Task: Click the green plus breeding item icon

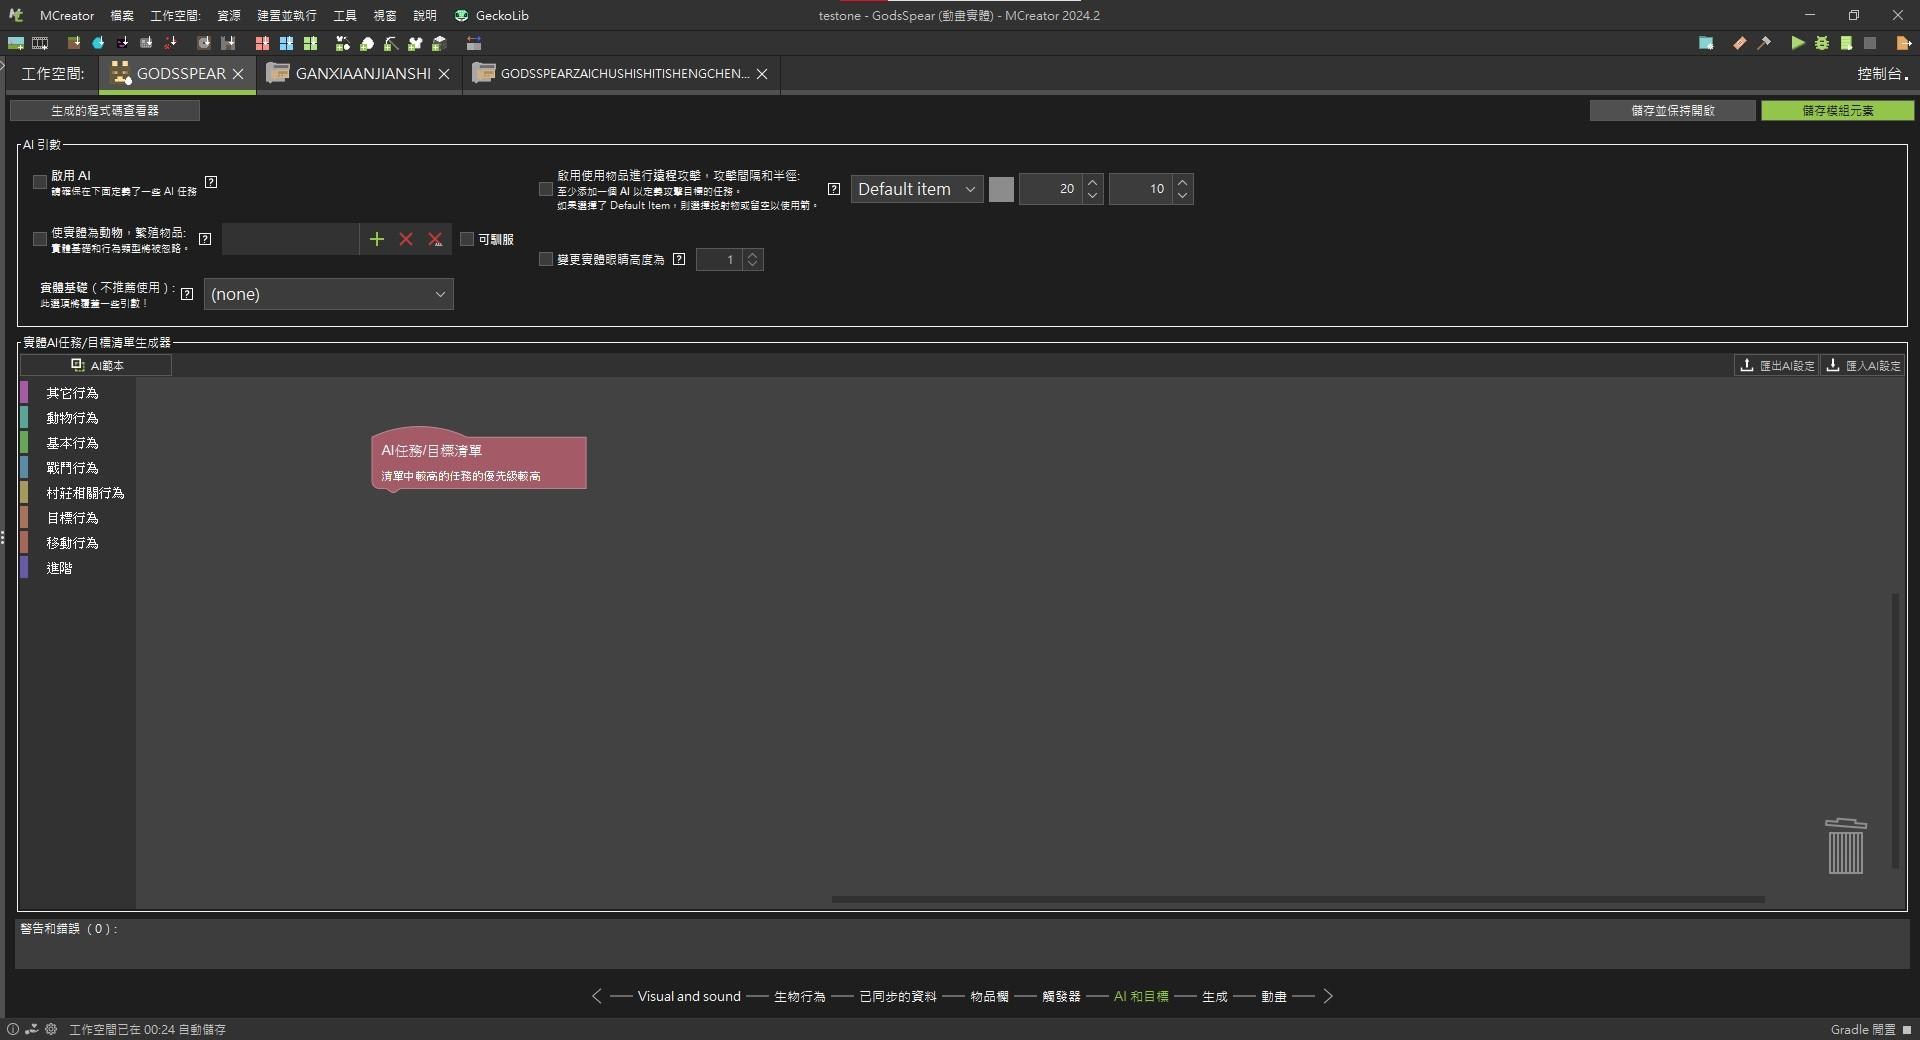Action: point(376,239)
